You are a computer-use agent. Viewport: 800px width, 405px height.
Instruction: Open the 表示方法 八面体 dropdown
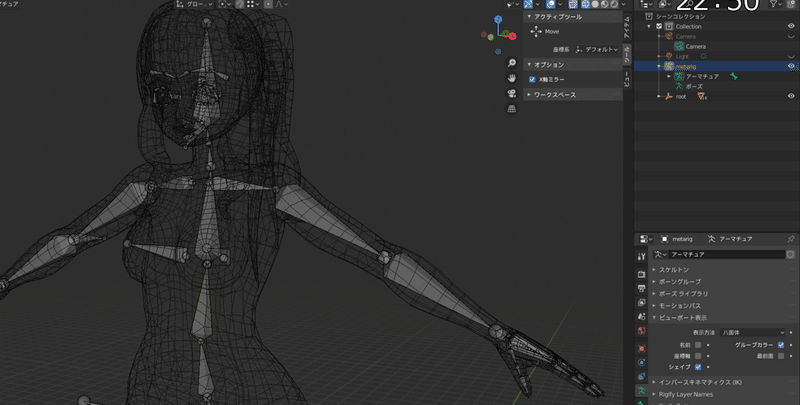point(753,333)
